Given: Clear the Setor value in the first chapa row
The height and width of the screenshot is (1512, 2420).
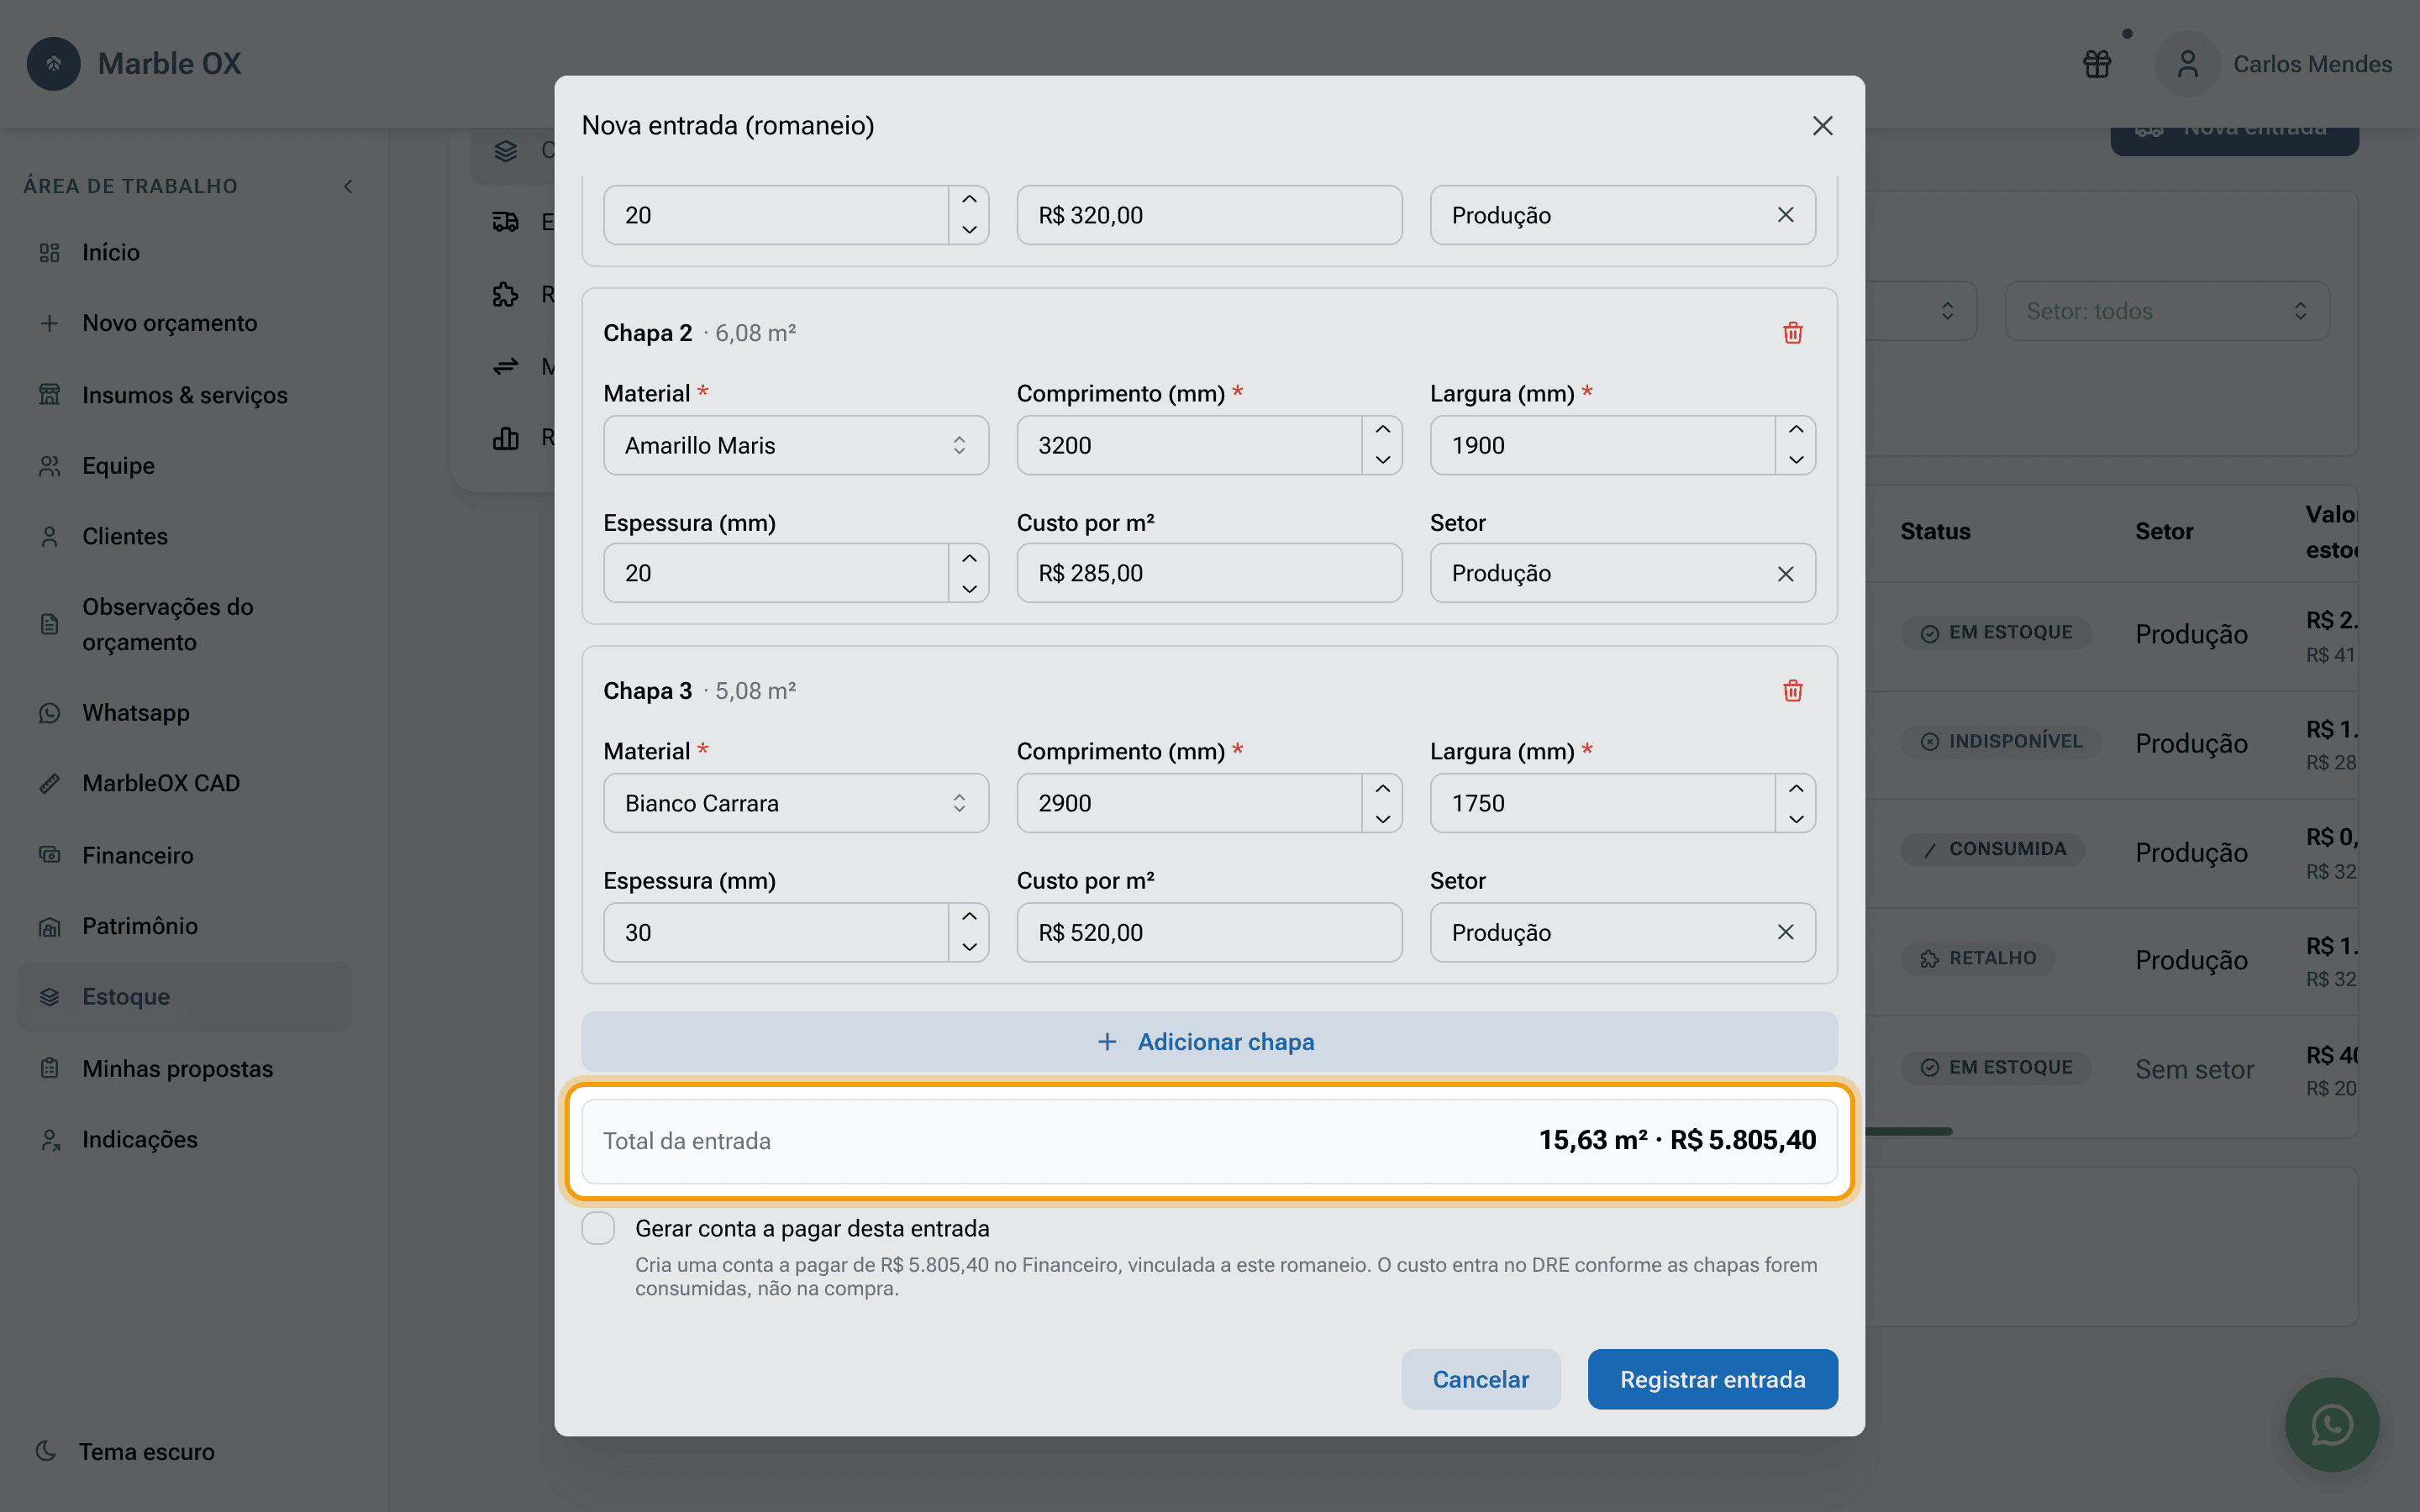Looking at the screenshot, I should (x=1785, y=215).
